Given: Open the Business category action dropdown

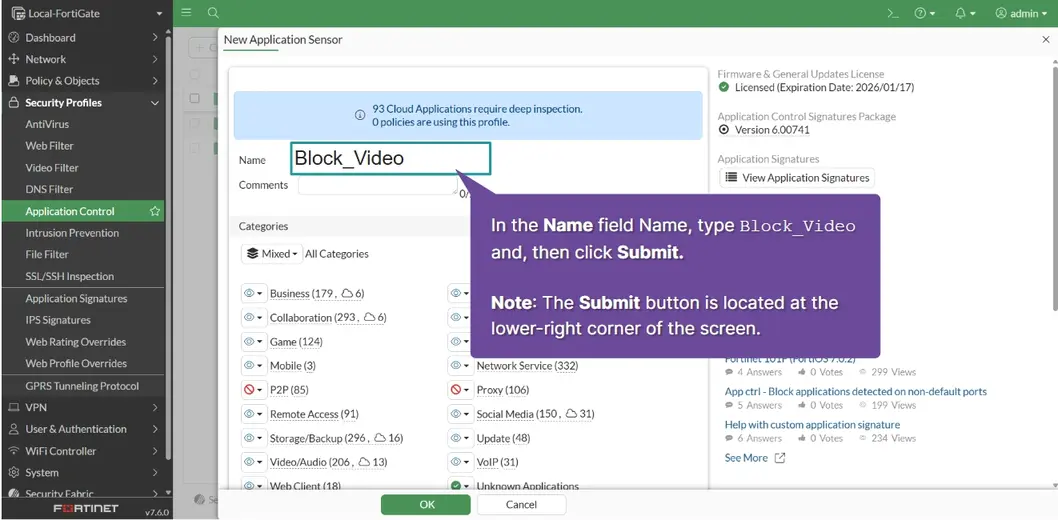Looking at the screenshot, I should coord(254,293).
